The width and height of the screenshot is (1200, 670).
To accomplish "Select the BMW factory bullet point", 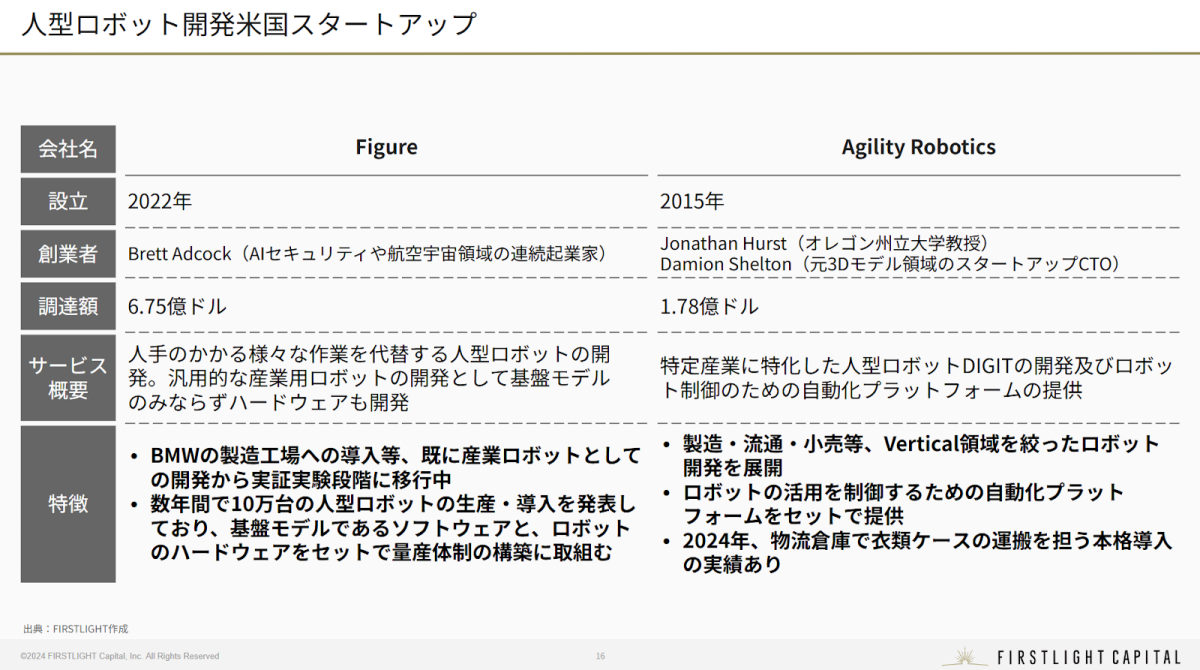I will [387, 468].
